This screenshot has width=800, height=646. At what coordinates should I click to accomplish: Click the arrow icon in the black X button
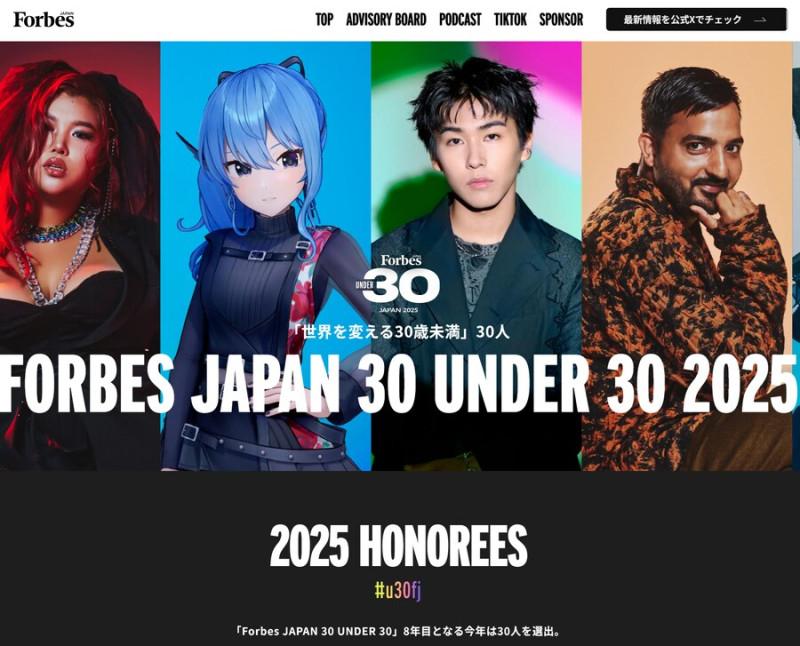click(x=760, y=20)
